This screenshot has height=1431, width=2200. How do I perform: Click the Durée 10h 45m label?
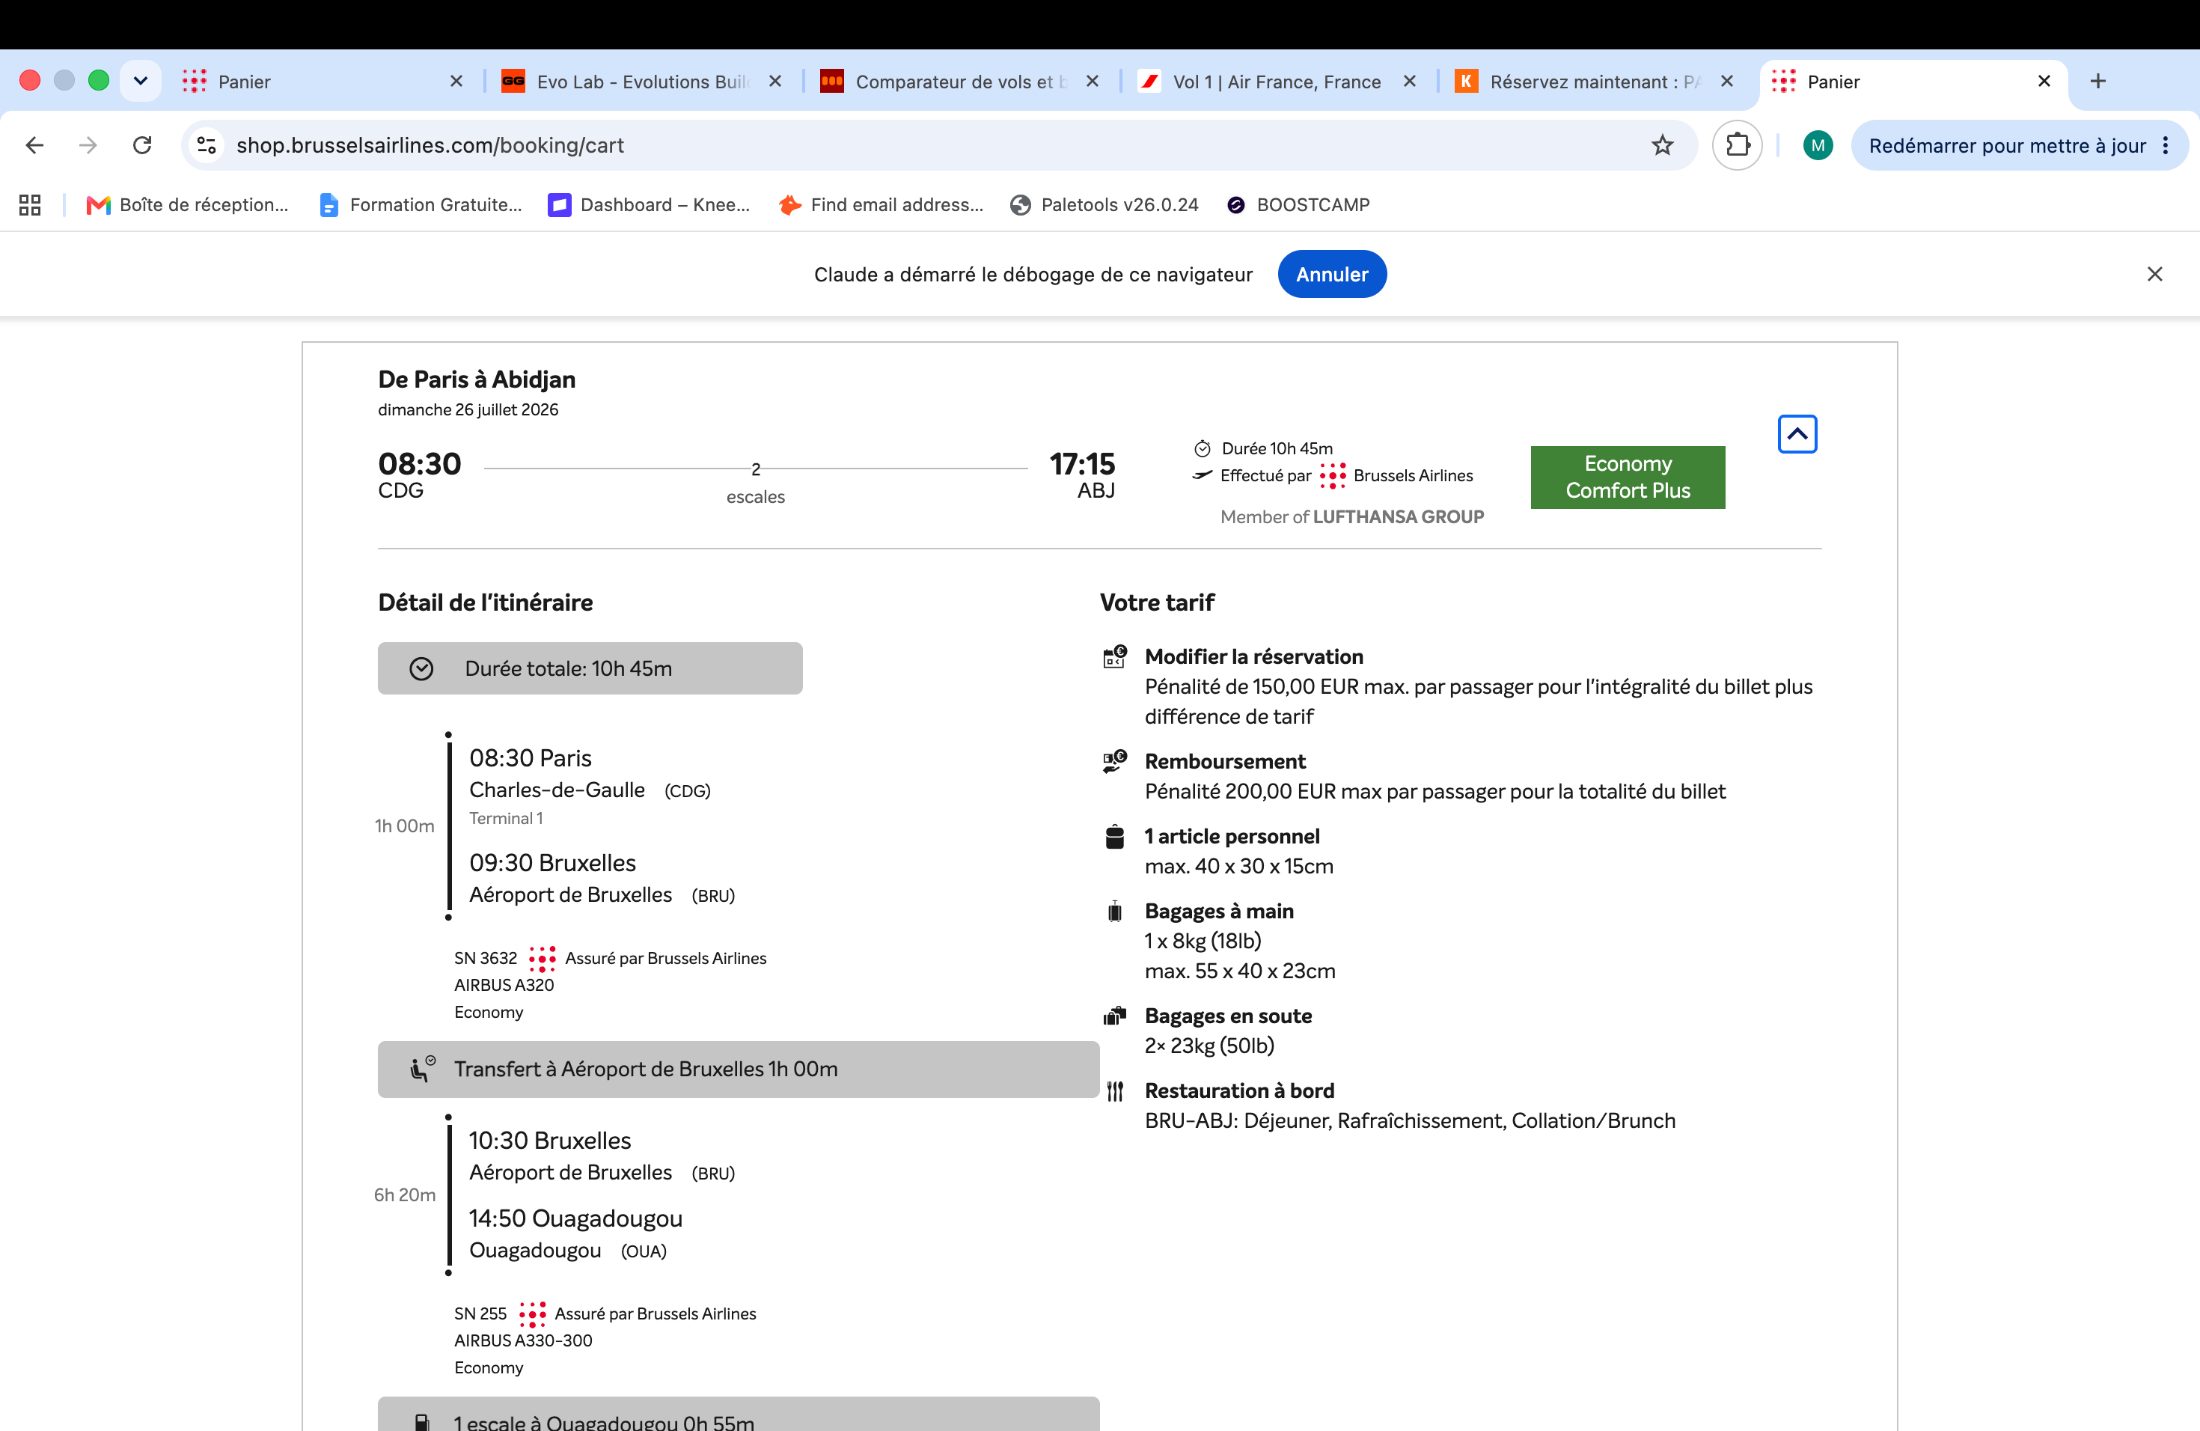click(x=1277, y=448)
